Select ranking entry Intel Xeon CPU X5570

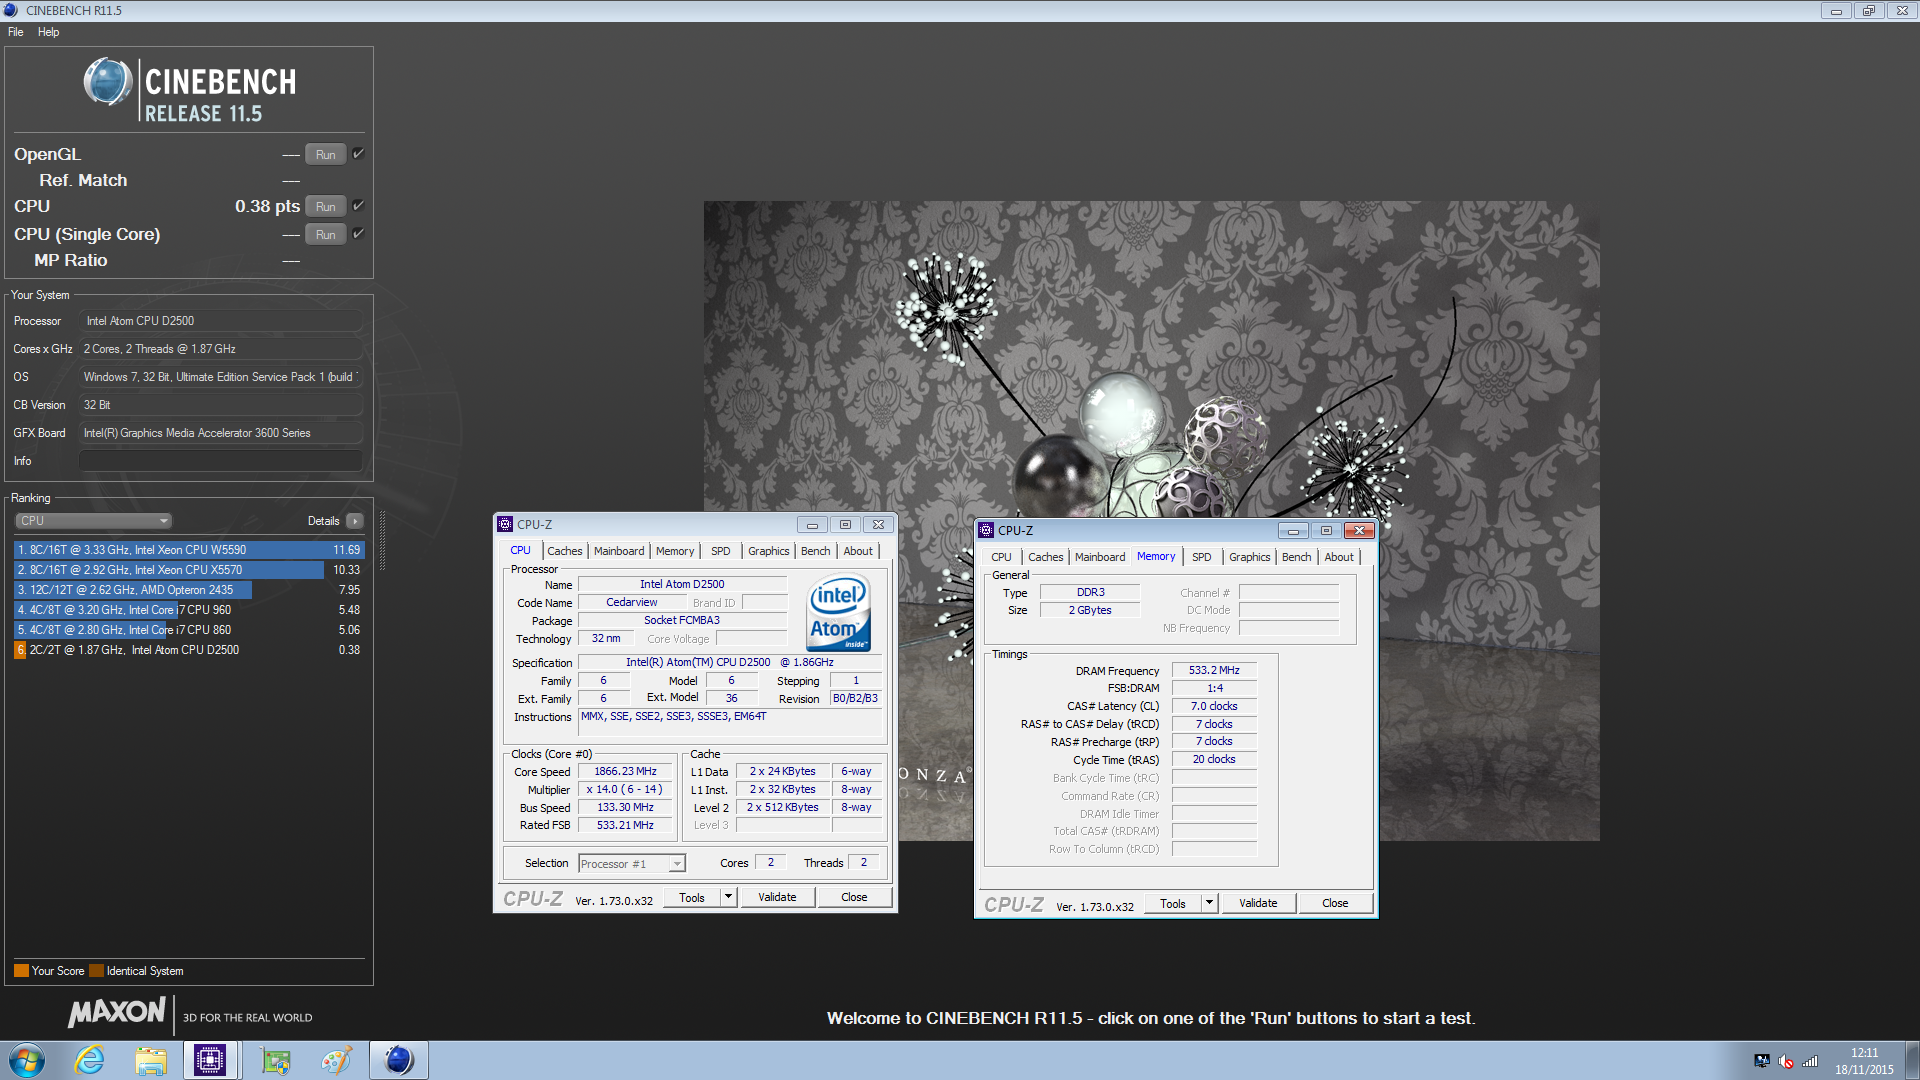188,570
